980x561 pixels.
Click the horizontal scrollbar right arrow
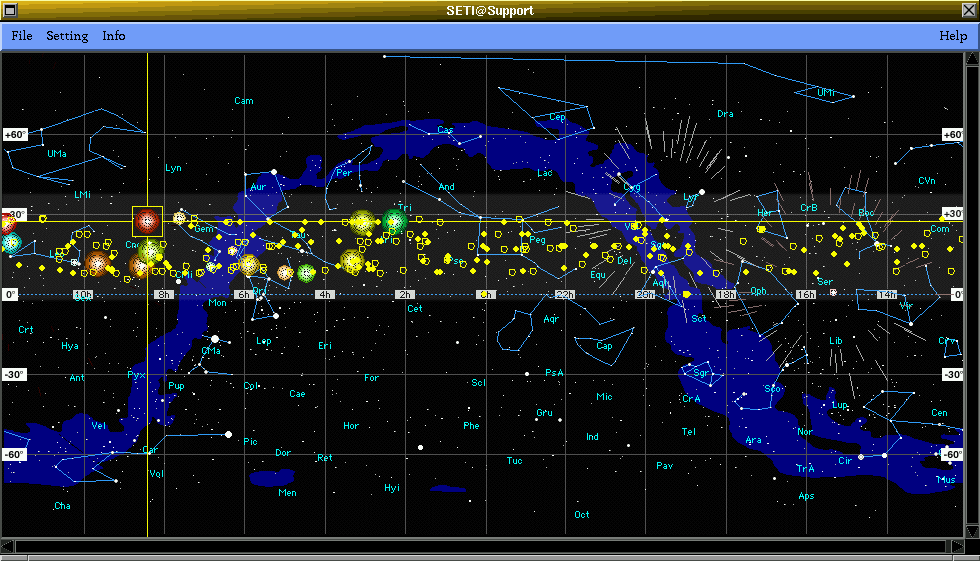pyautogui.click(x=958, y=547)
